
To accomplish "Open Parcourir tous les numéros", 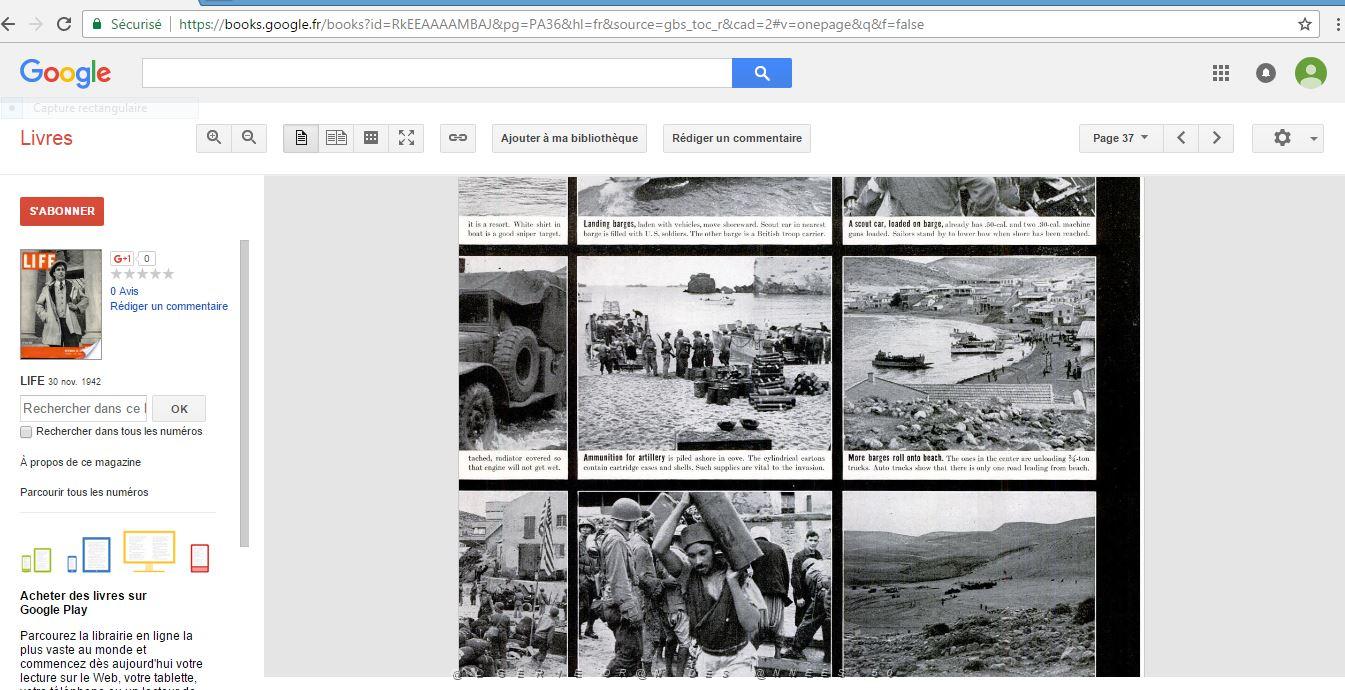I will click(x=84, y=492).
